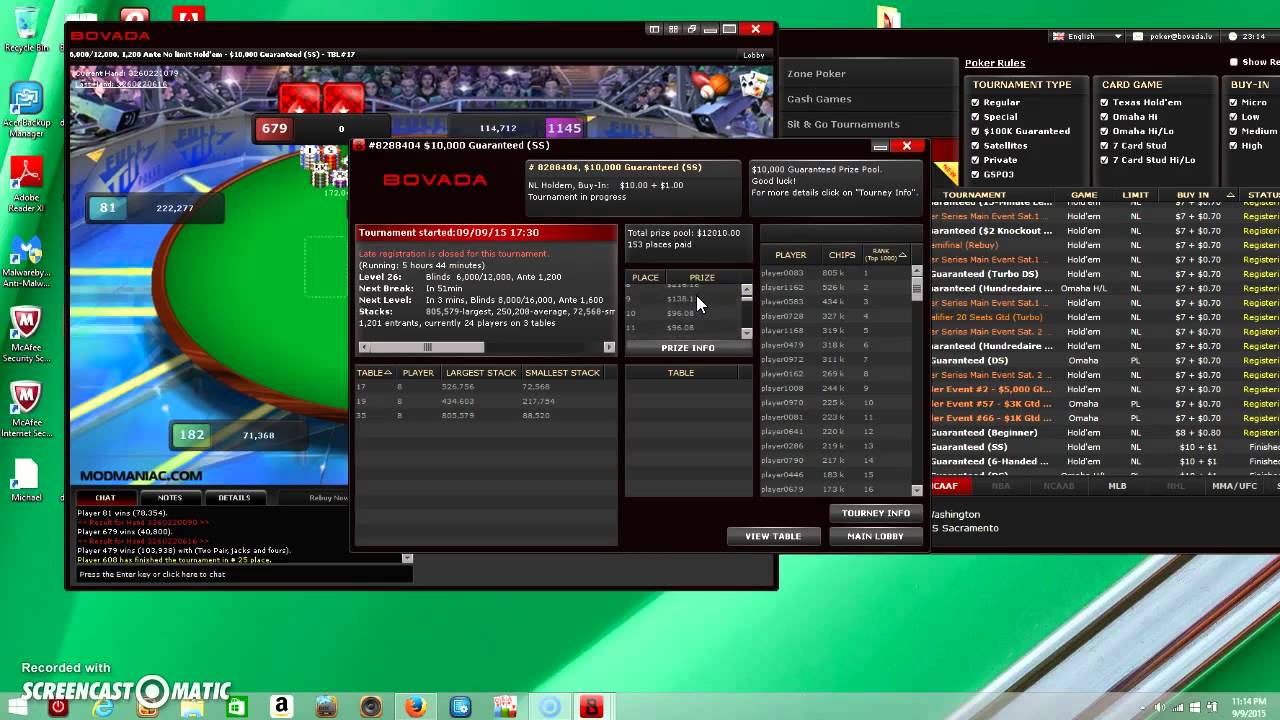Launch Adobe Reader XI desktop shortcut

coord(26,185)
